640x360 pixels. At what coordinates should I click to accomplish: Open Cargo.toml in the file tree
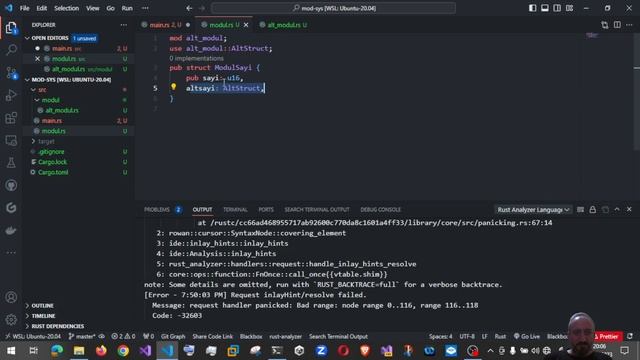53,172
